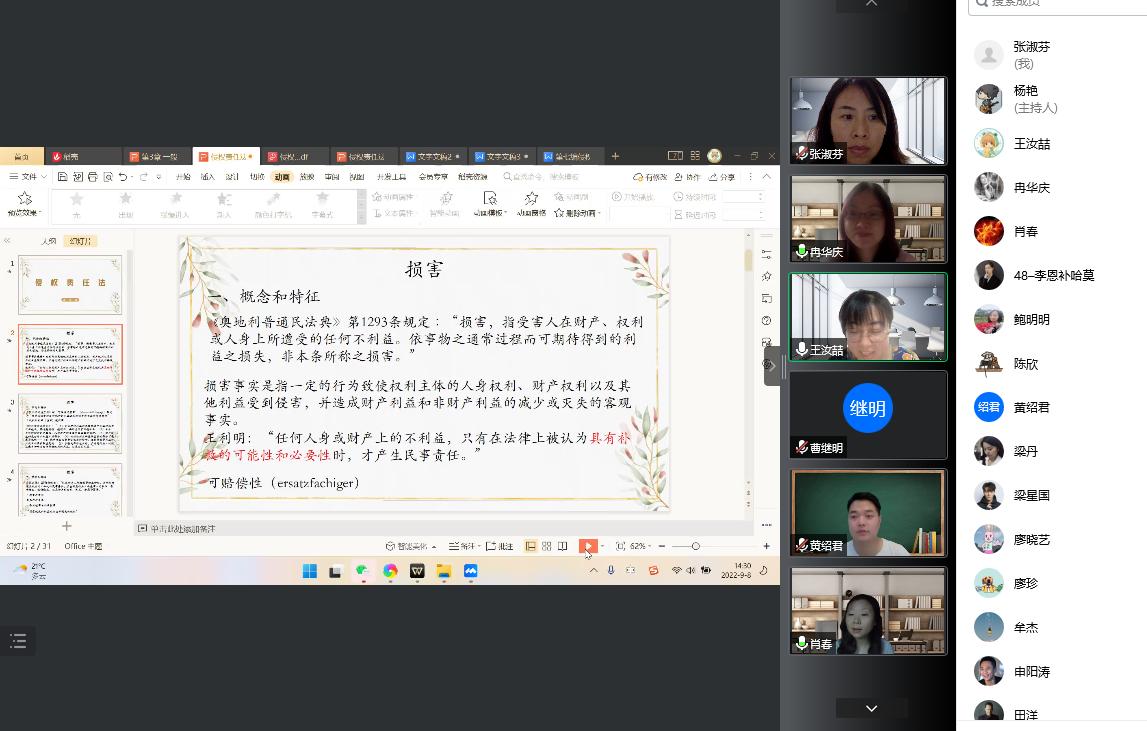Viewport: 1147px width, 731px height.
Task: Expand the 文件 file menu dropdown
Action: [28, 177]
